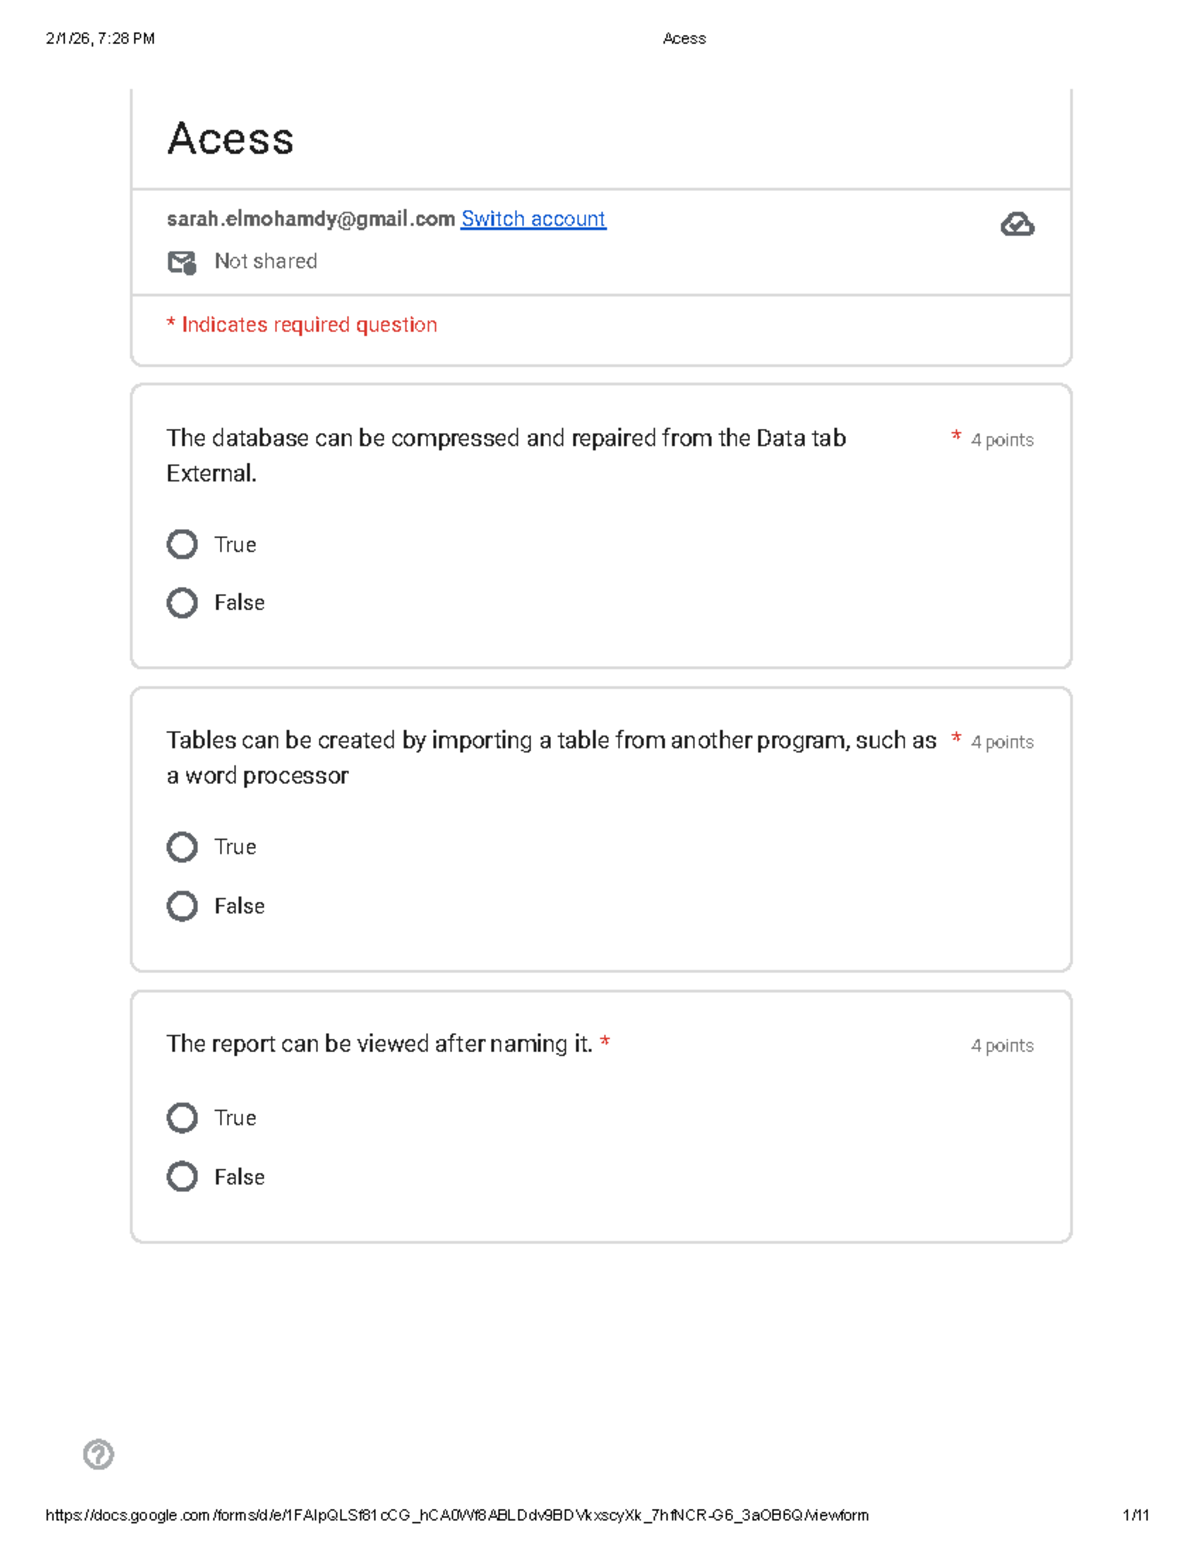Click the tables importing question text
This screenshot has width=1200, height=1553.
click(551, 757)
